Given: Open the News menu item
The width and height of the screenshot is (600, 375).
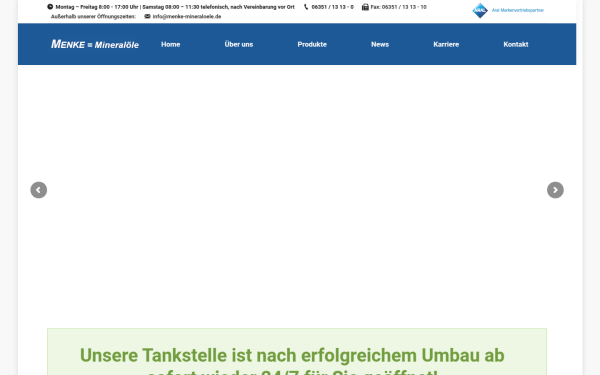Looking at the screenshot, I should pos(380,44).
